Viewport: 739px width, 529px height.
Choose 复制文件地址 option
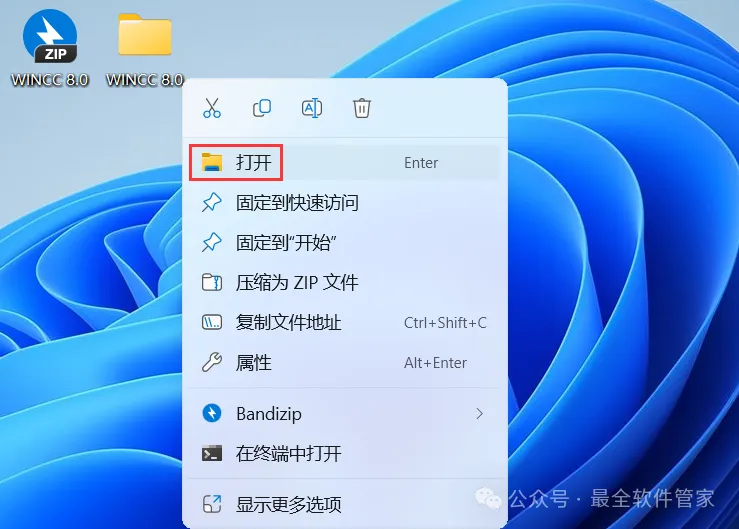(344, 323)
